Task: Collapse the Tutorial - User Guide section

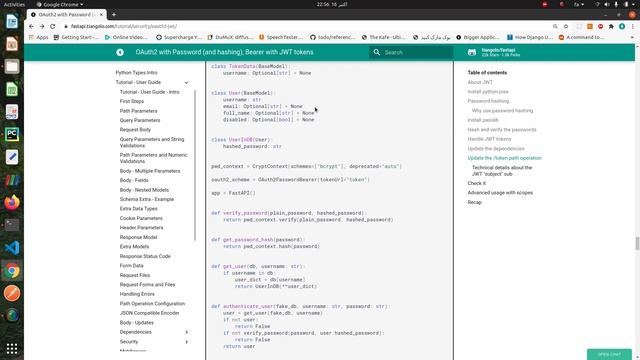Action: coord(187,82)
